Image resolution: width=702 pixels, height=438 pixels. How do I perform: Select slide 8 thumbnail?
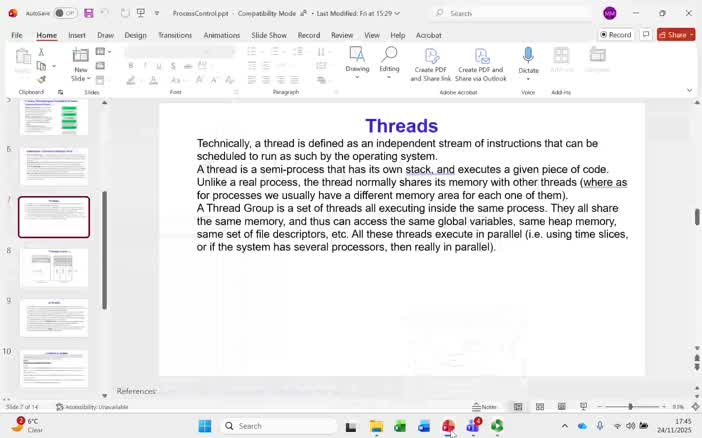click(x=54, y=267)
